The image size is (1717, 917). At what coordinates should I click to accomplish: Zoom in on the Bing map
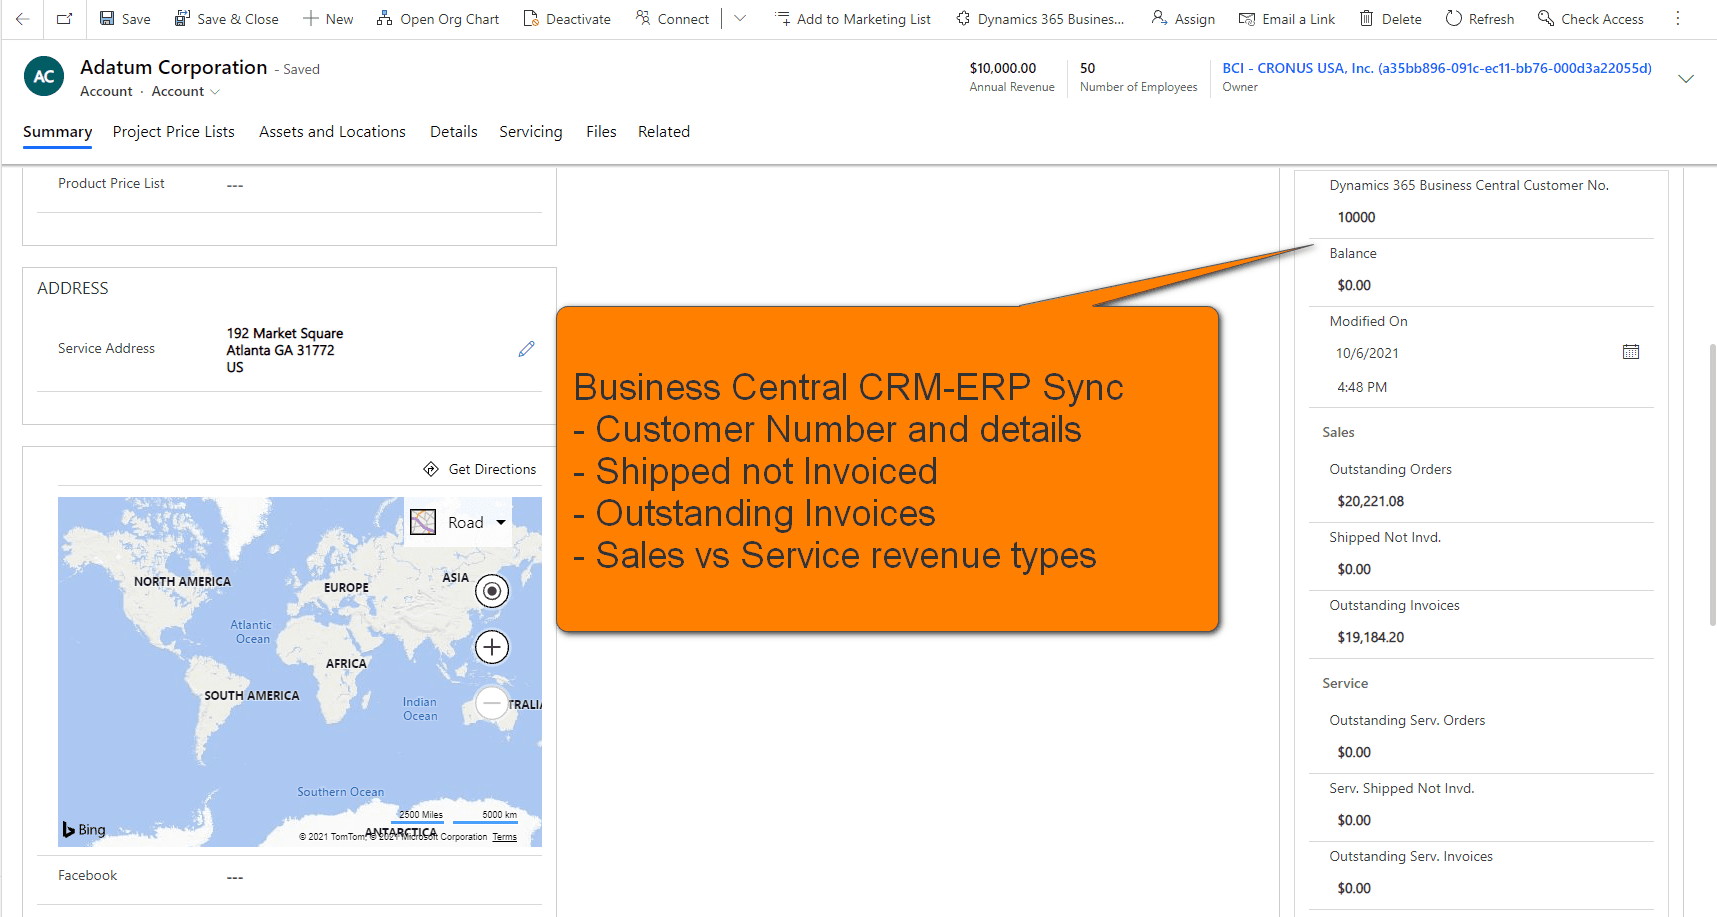coord(491,647)
